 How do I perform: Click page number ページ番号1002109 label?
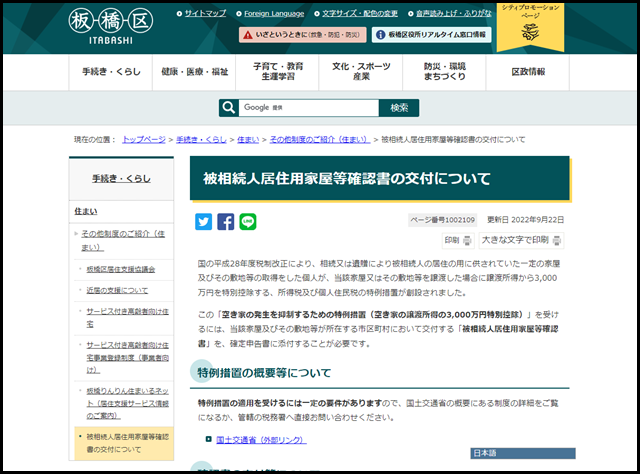pos(443,220)
